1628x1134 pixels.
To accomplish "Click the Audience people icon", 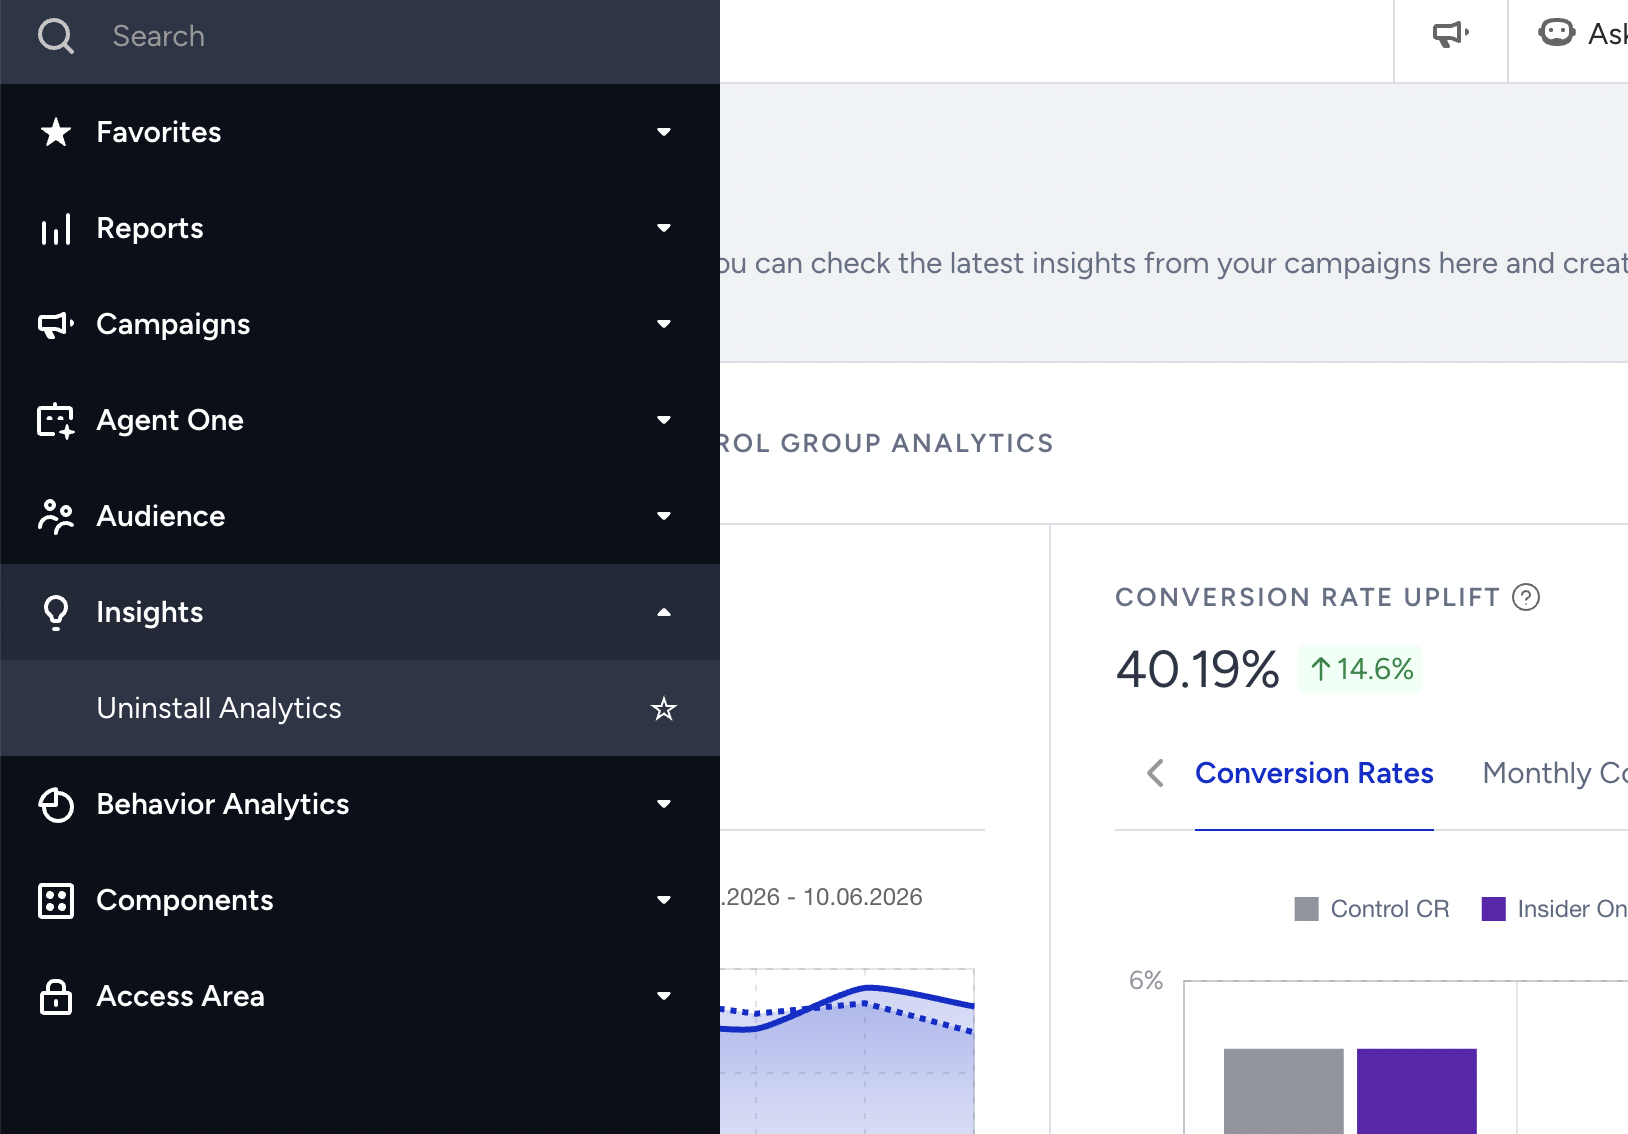I will [56, 516].
